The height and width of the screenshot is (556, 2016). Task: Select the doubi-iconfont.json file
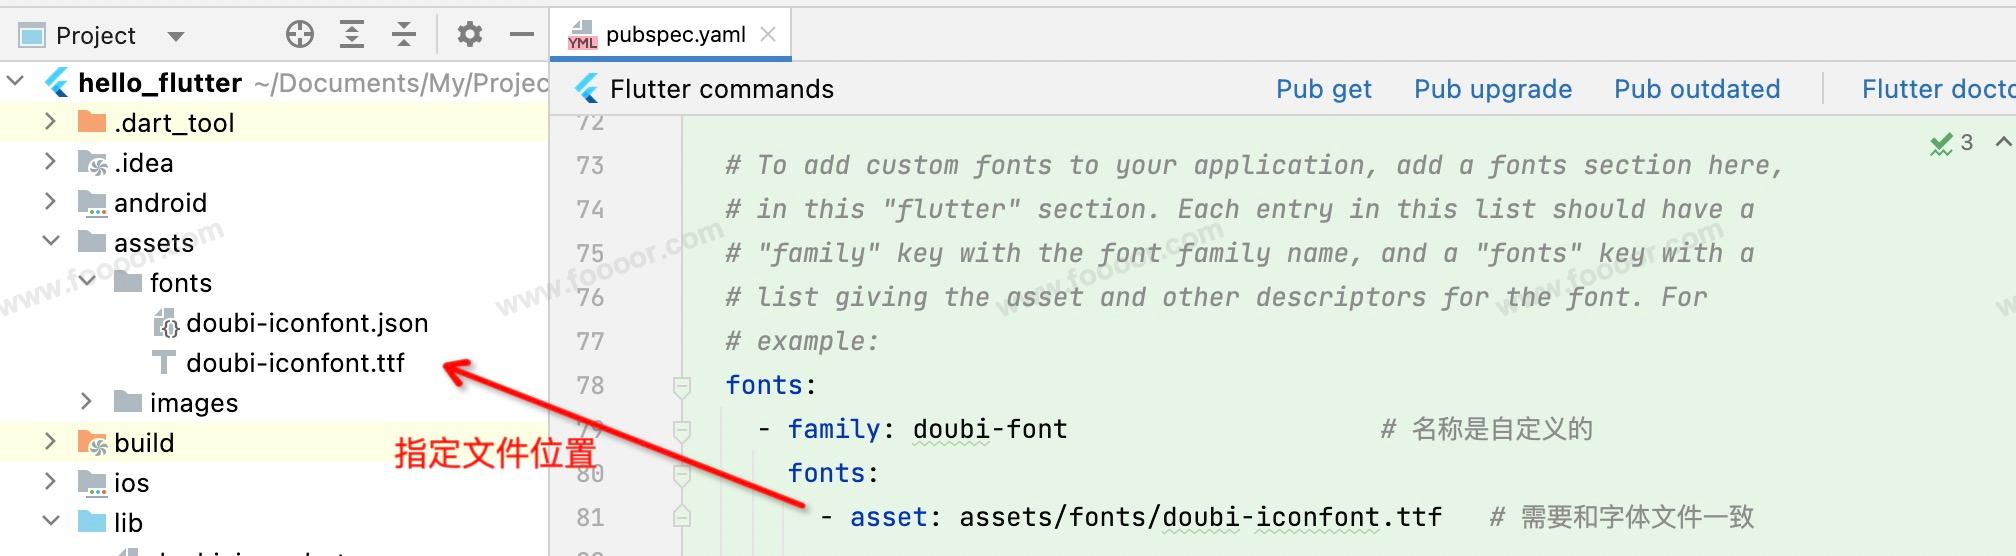306,323
